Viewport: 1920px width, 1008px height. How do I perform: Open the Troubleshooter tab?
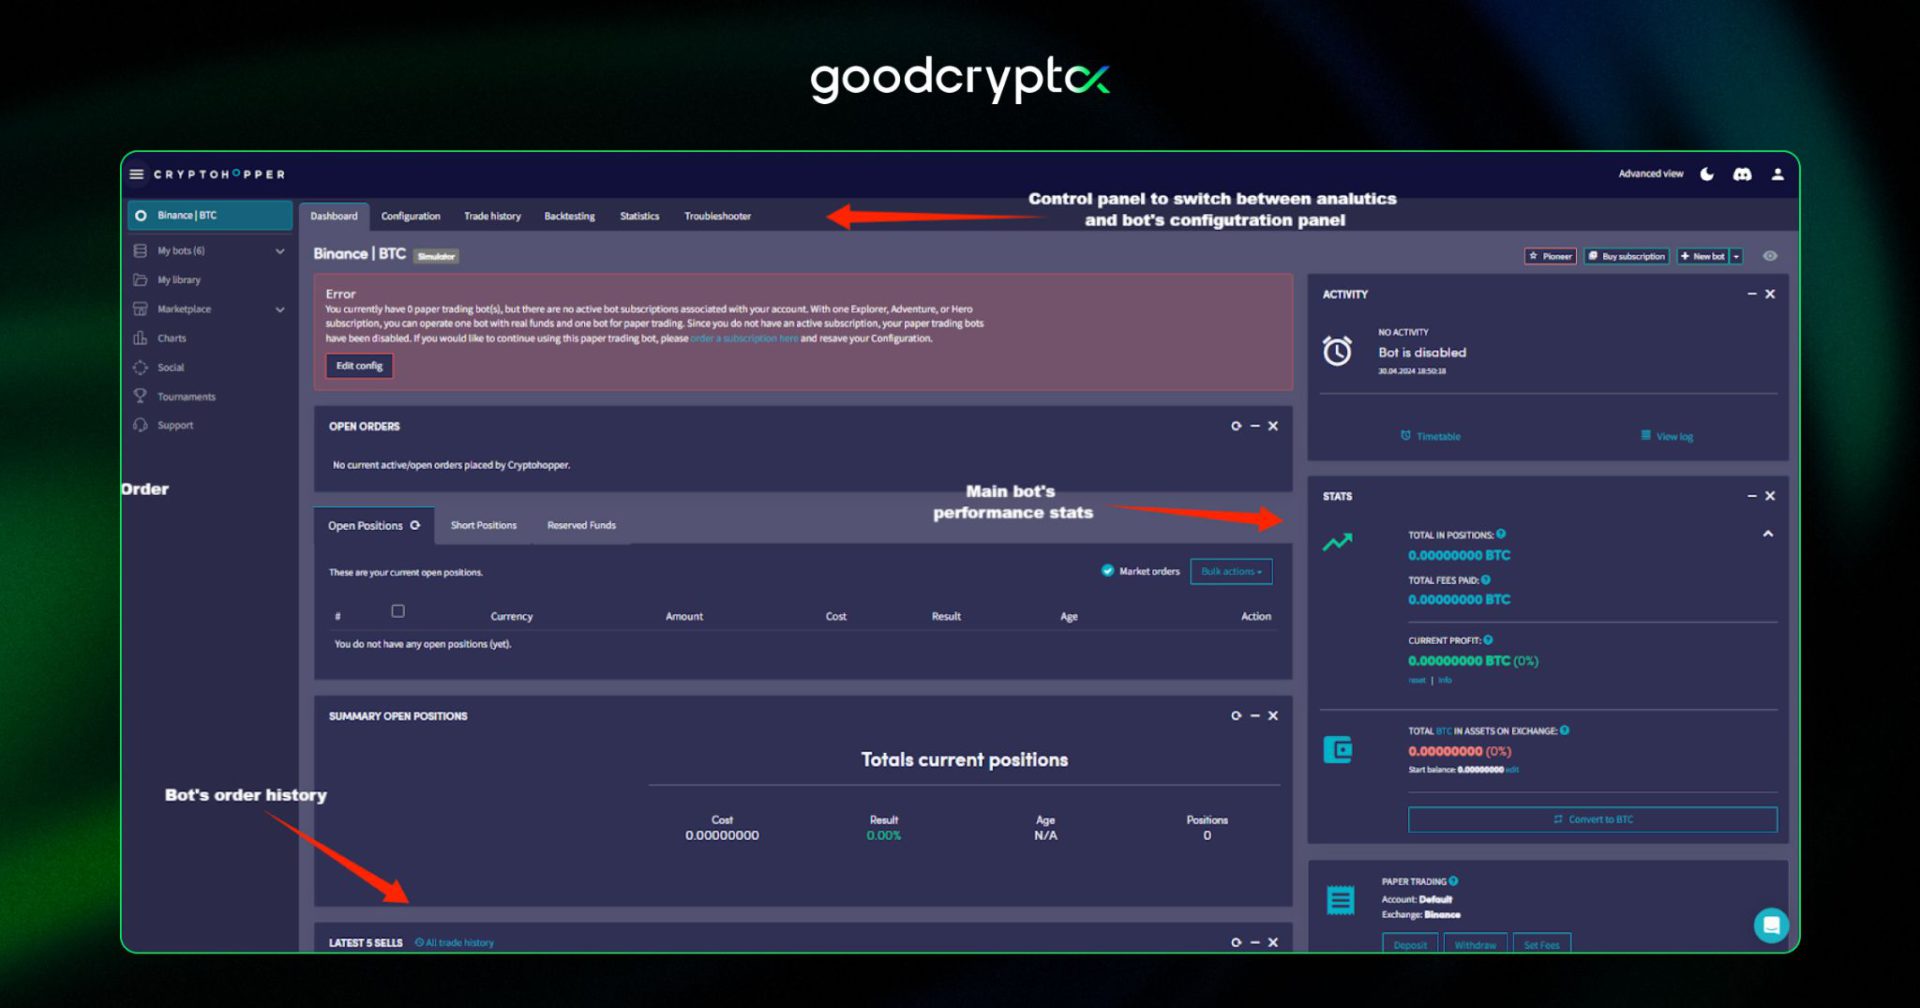[x=717, y=216]
